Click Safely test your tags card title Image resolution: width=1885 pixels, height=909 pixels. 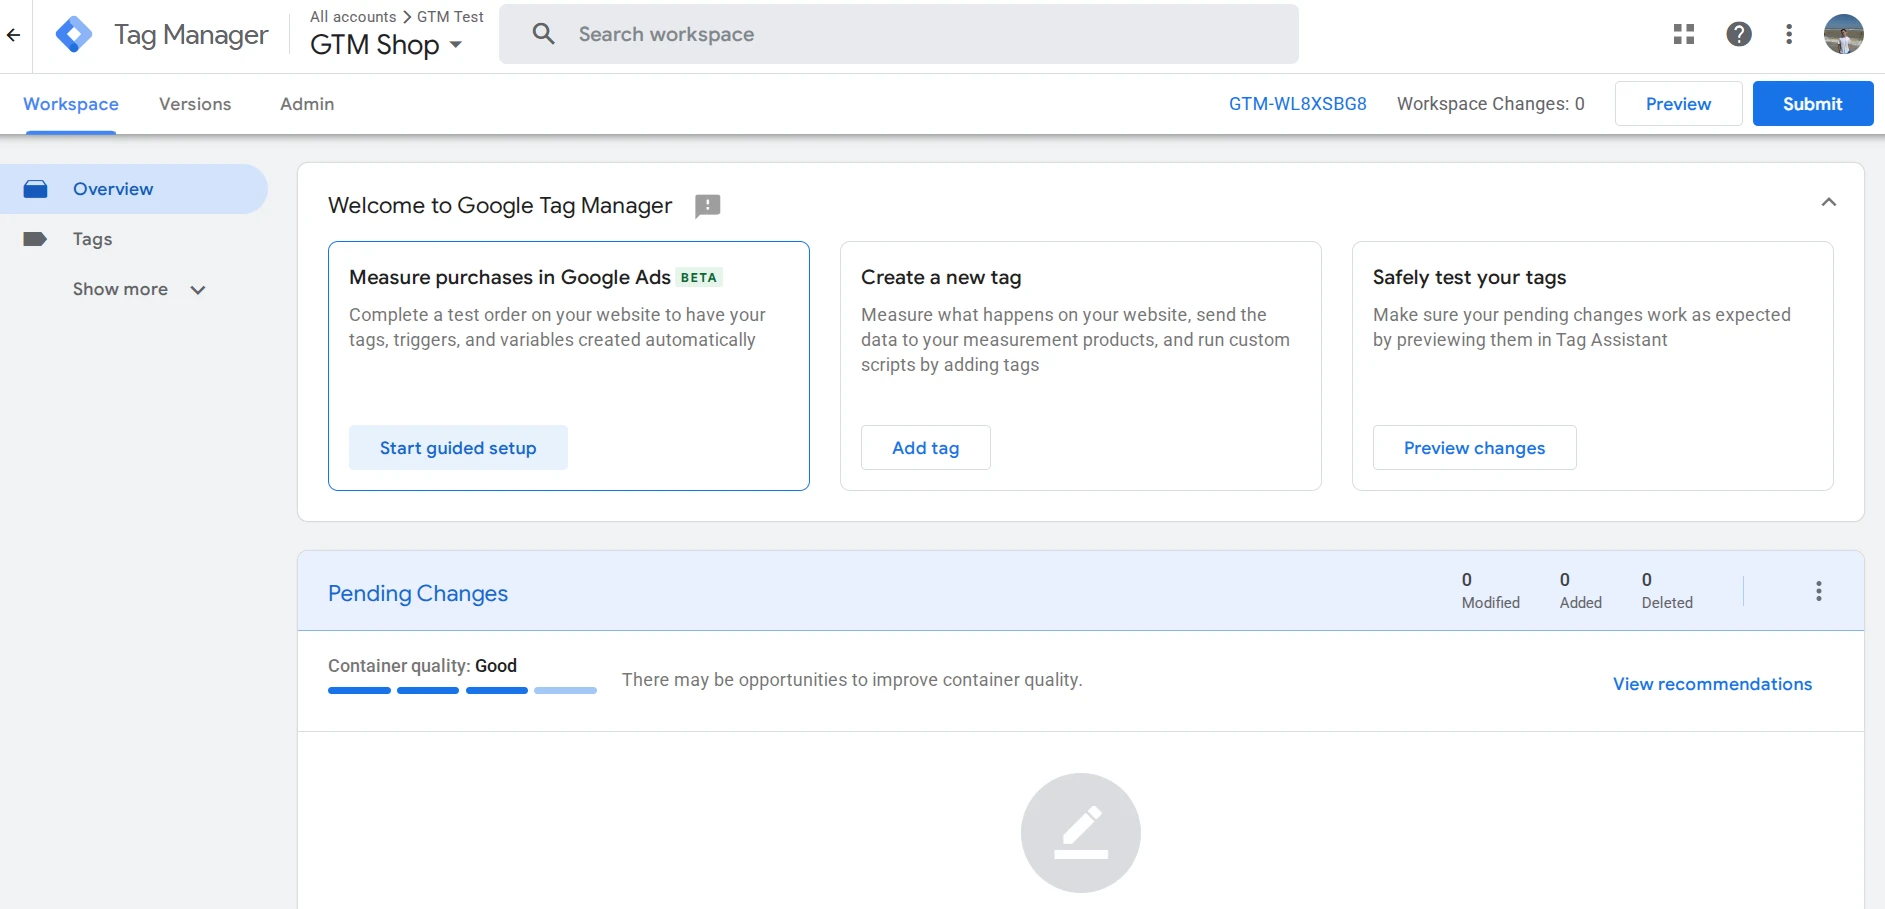click(x=1470, y=277)
